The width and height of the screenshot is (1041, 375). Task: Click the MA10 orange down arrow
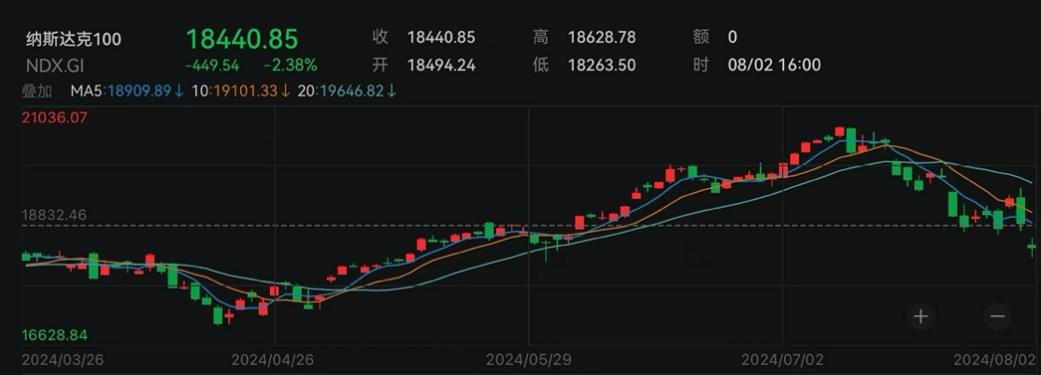point(285,91)
